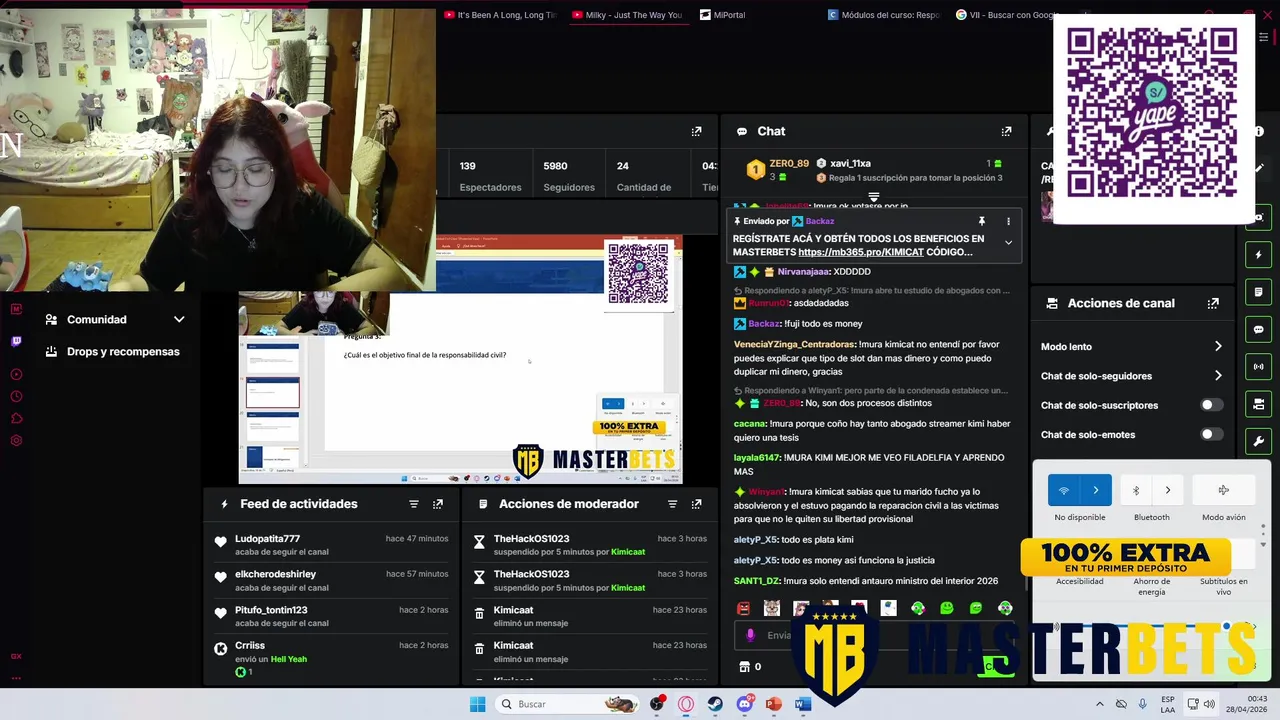
Task: Click the edit pencil icon in the right toolbar
Action: click(x=1260, y=168)
